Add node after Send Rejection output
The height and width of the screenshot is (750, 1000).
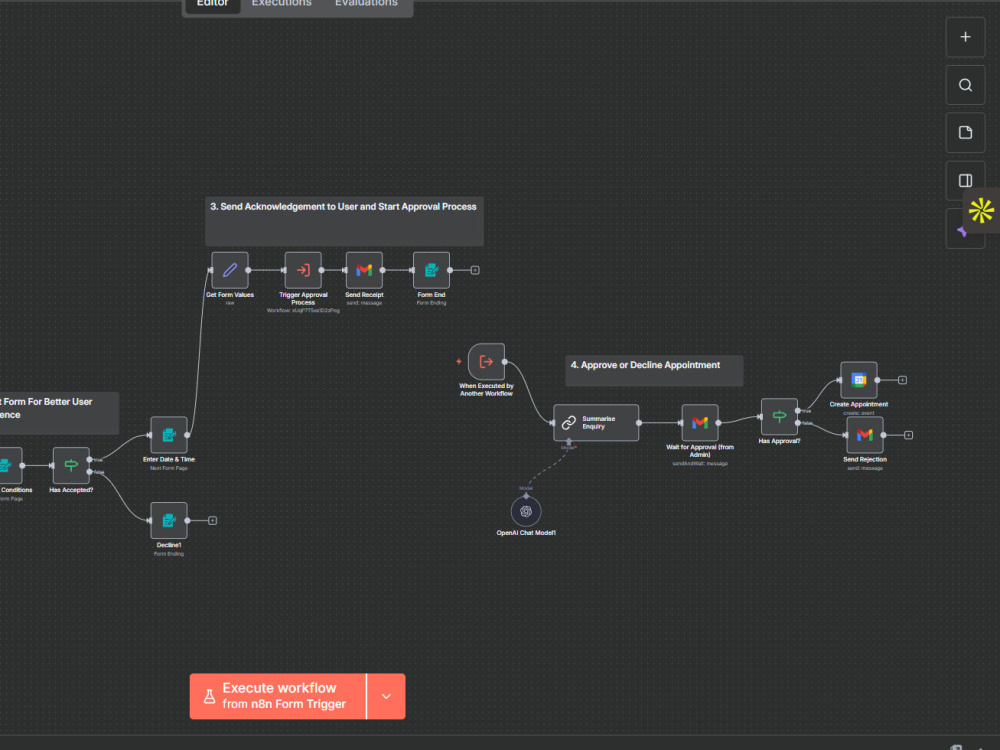tap(908, 435)
